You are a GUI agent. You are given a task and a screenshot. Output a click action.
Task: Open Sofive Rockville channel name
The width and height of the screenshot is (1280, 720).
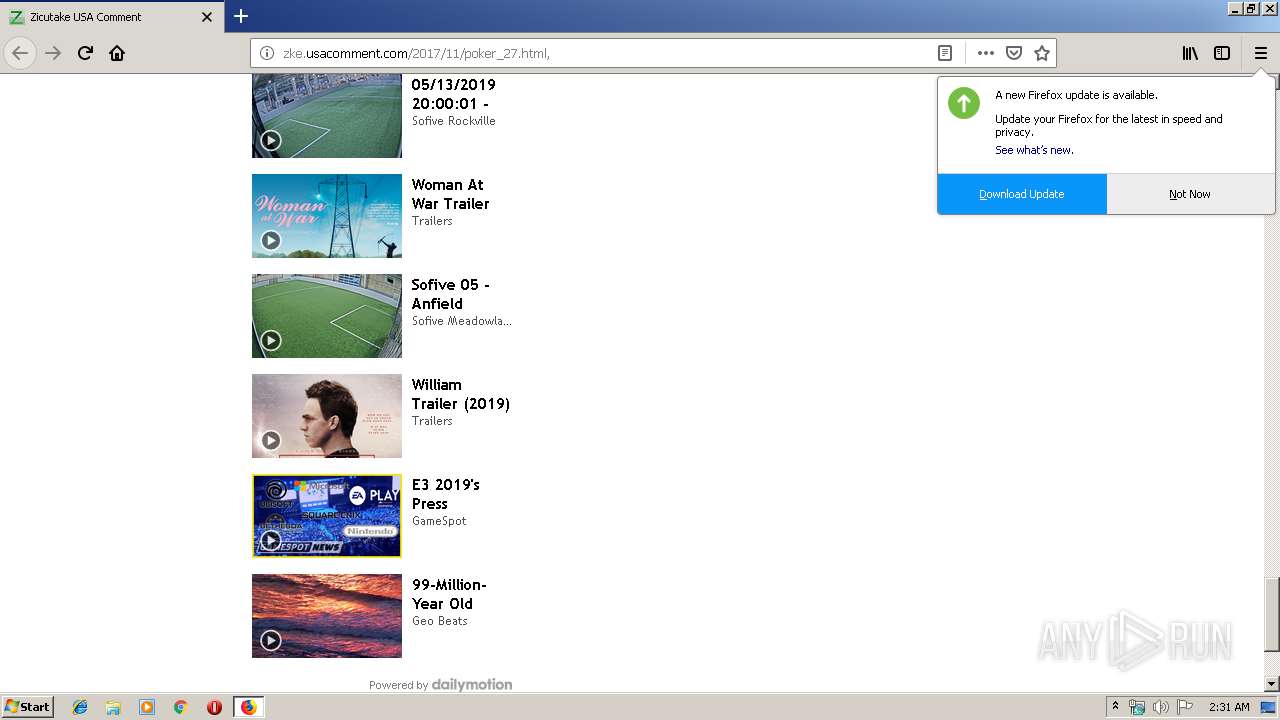453,121
